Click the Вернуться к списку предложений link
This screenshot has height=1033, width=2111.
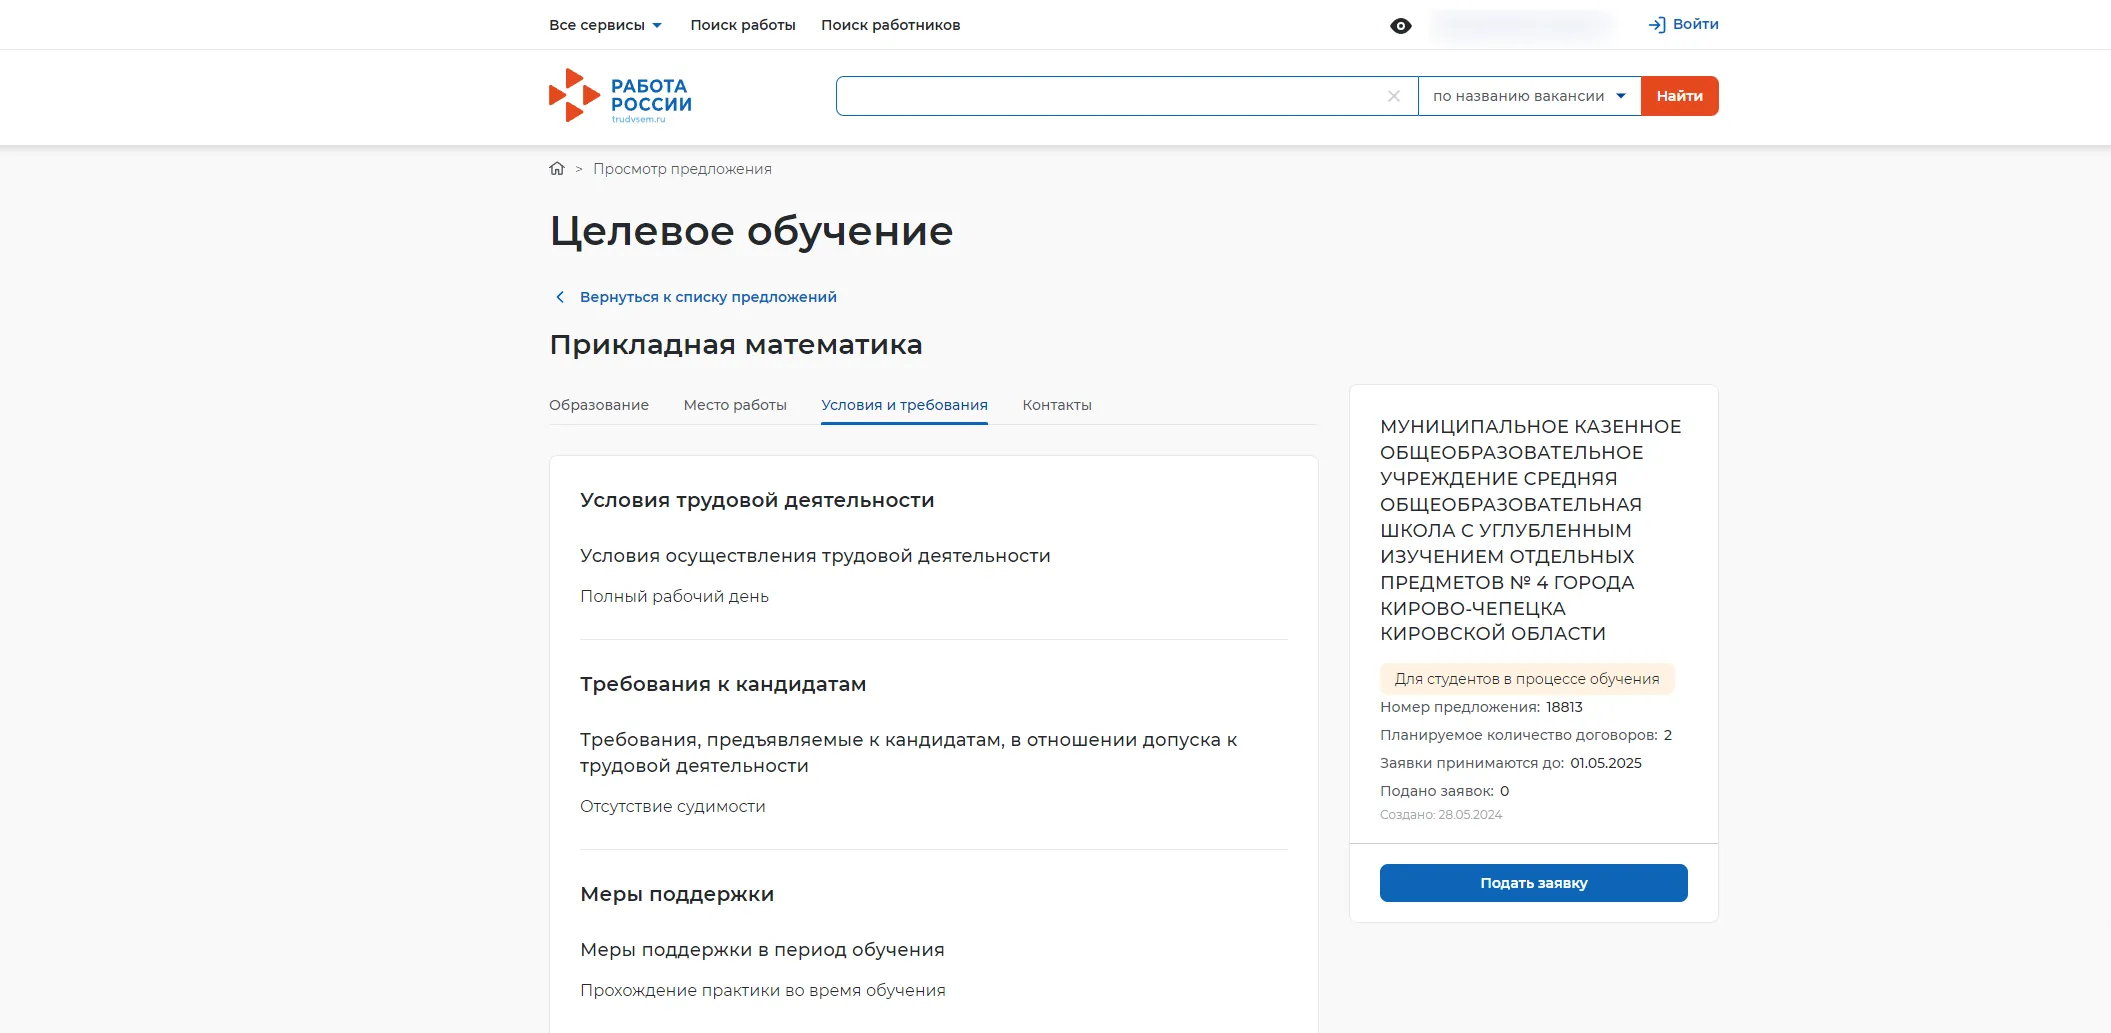coord(708,297)
